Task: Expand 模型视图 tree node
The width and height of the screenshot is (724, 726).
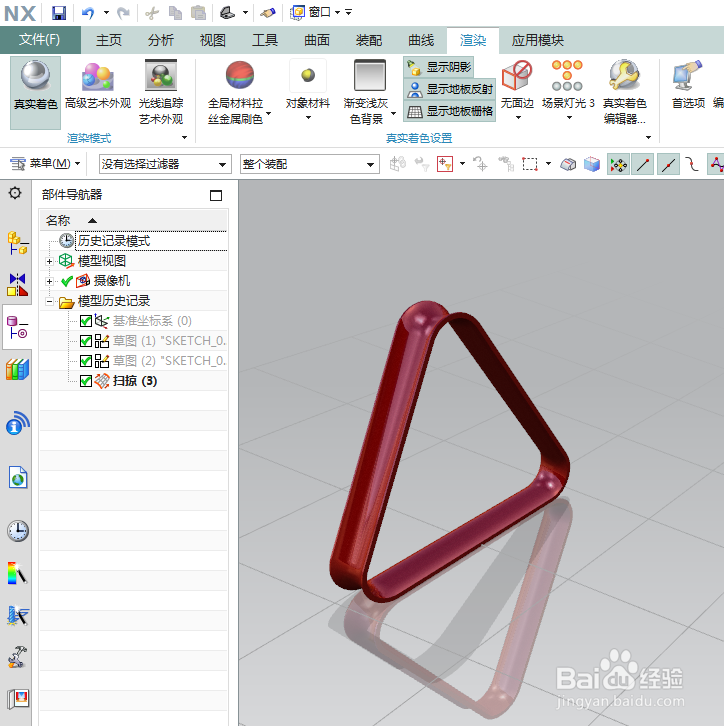Action: coord(49,261)
